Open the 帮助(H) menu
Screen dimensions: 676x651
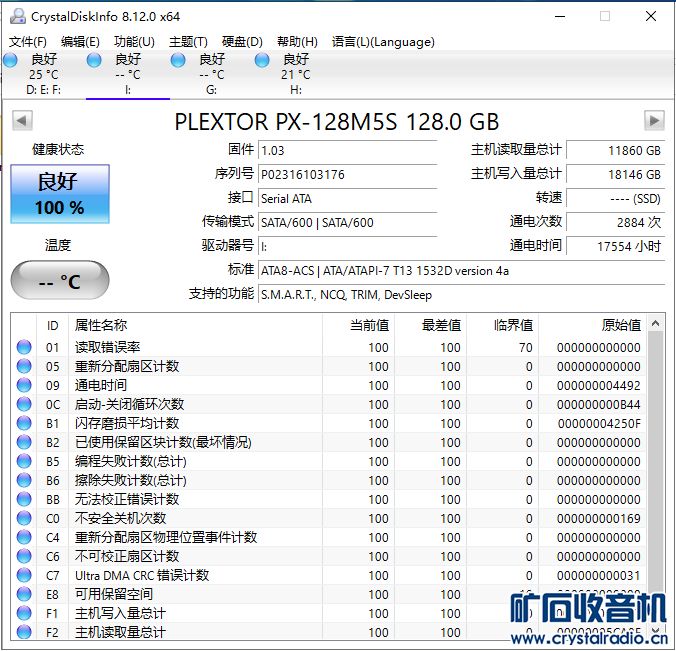point(297,42)
